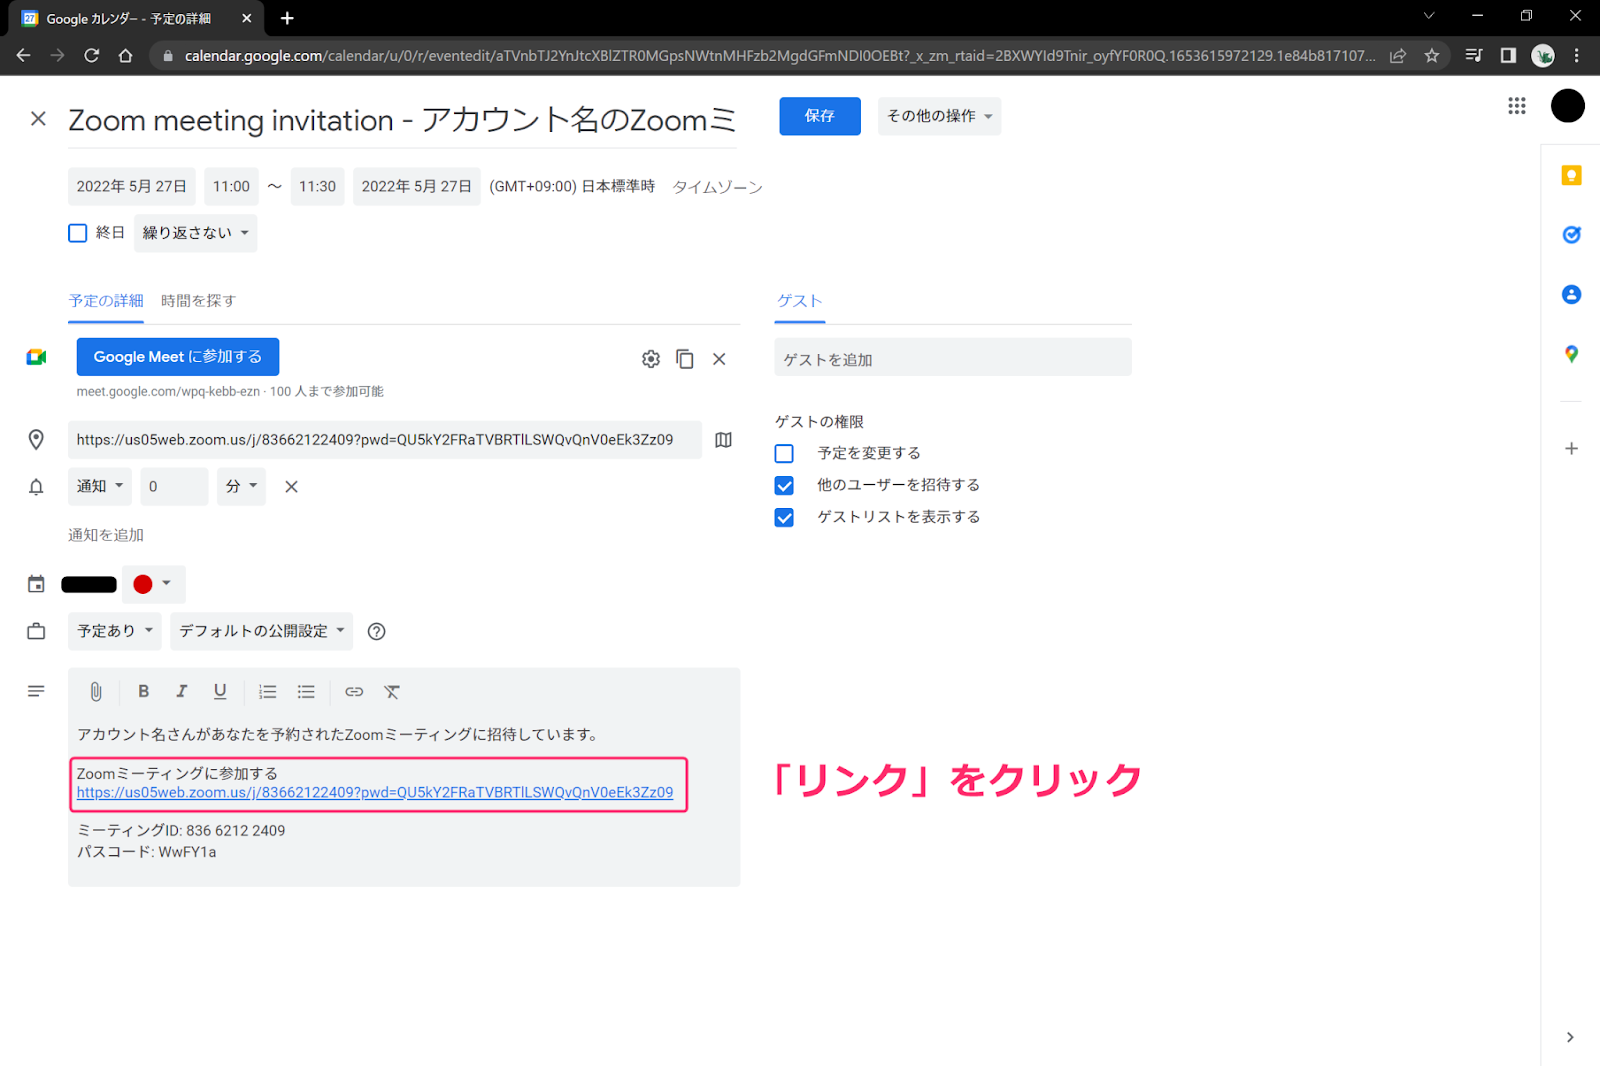This screenshot has width=1600, height=1066.
Task: Toggle Chrome side panel icon
Action: coord(1508,56)
